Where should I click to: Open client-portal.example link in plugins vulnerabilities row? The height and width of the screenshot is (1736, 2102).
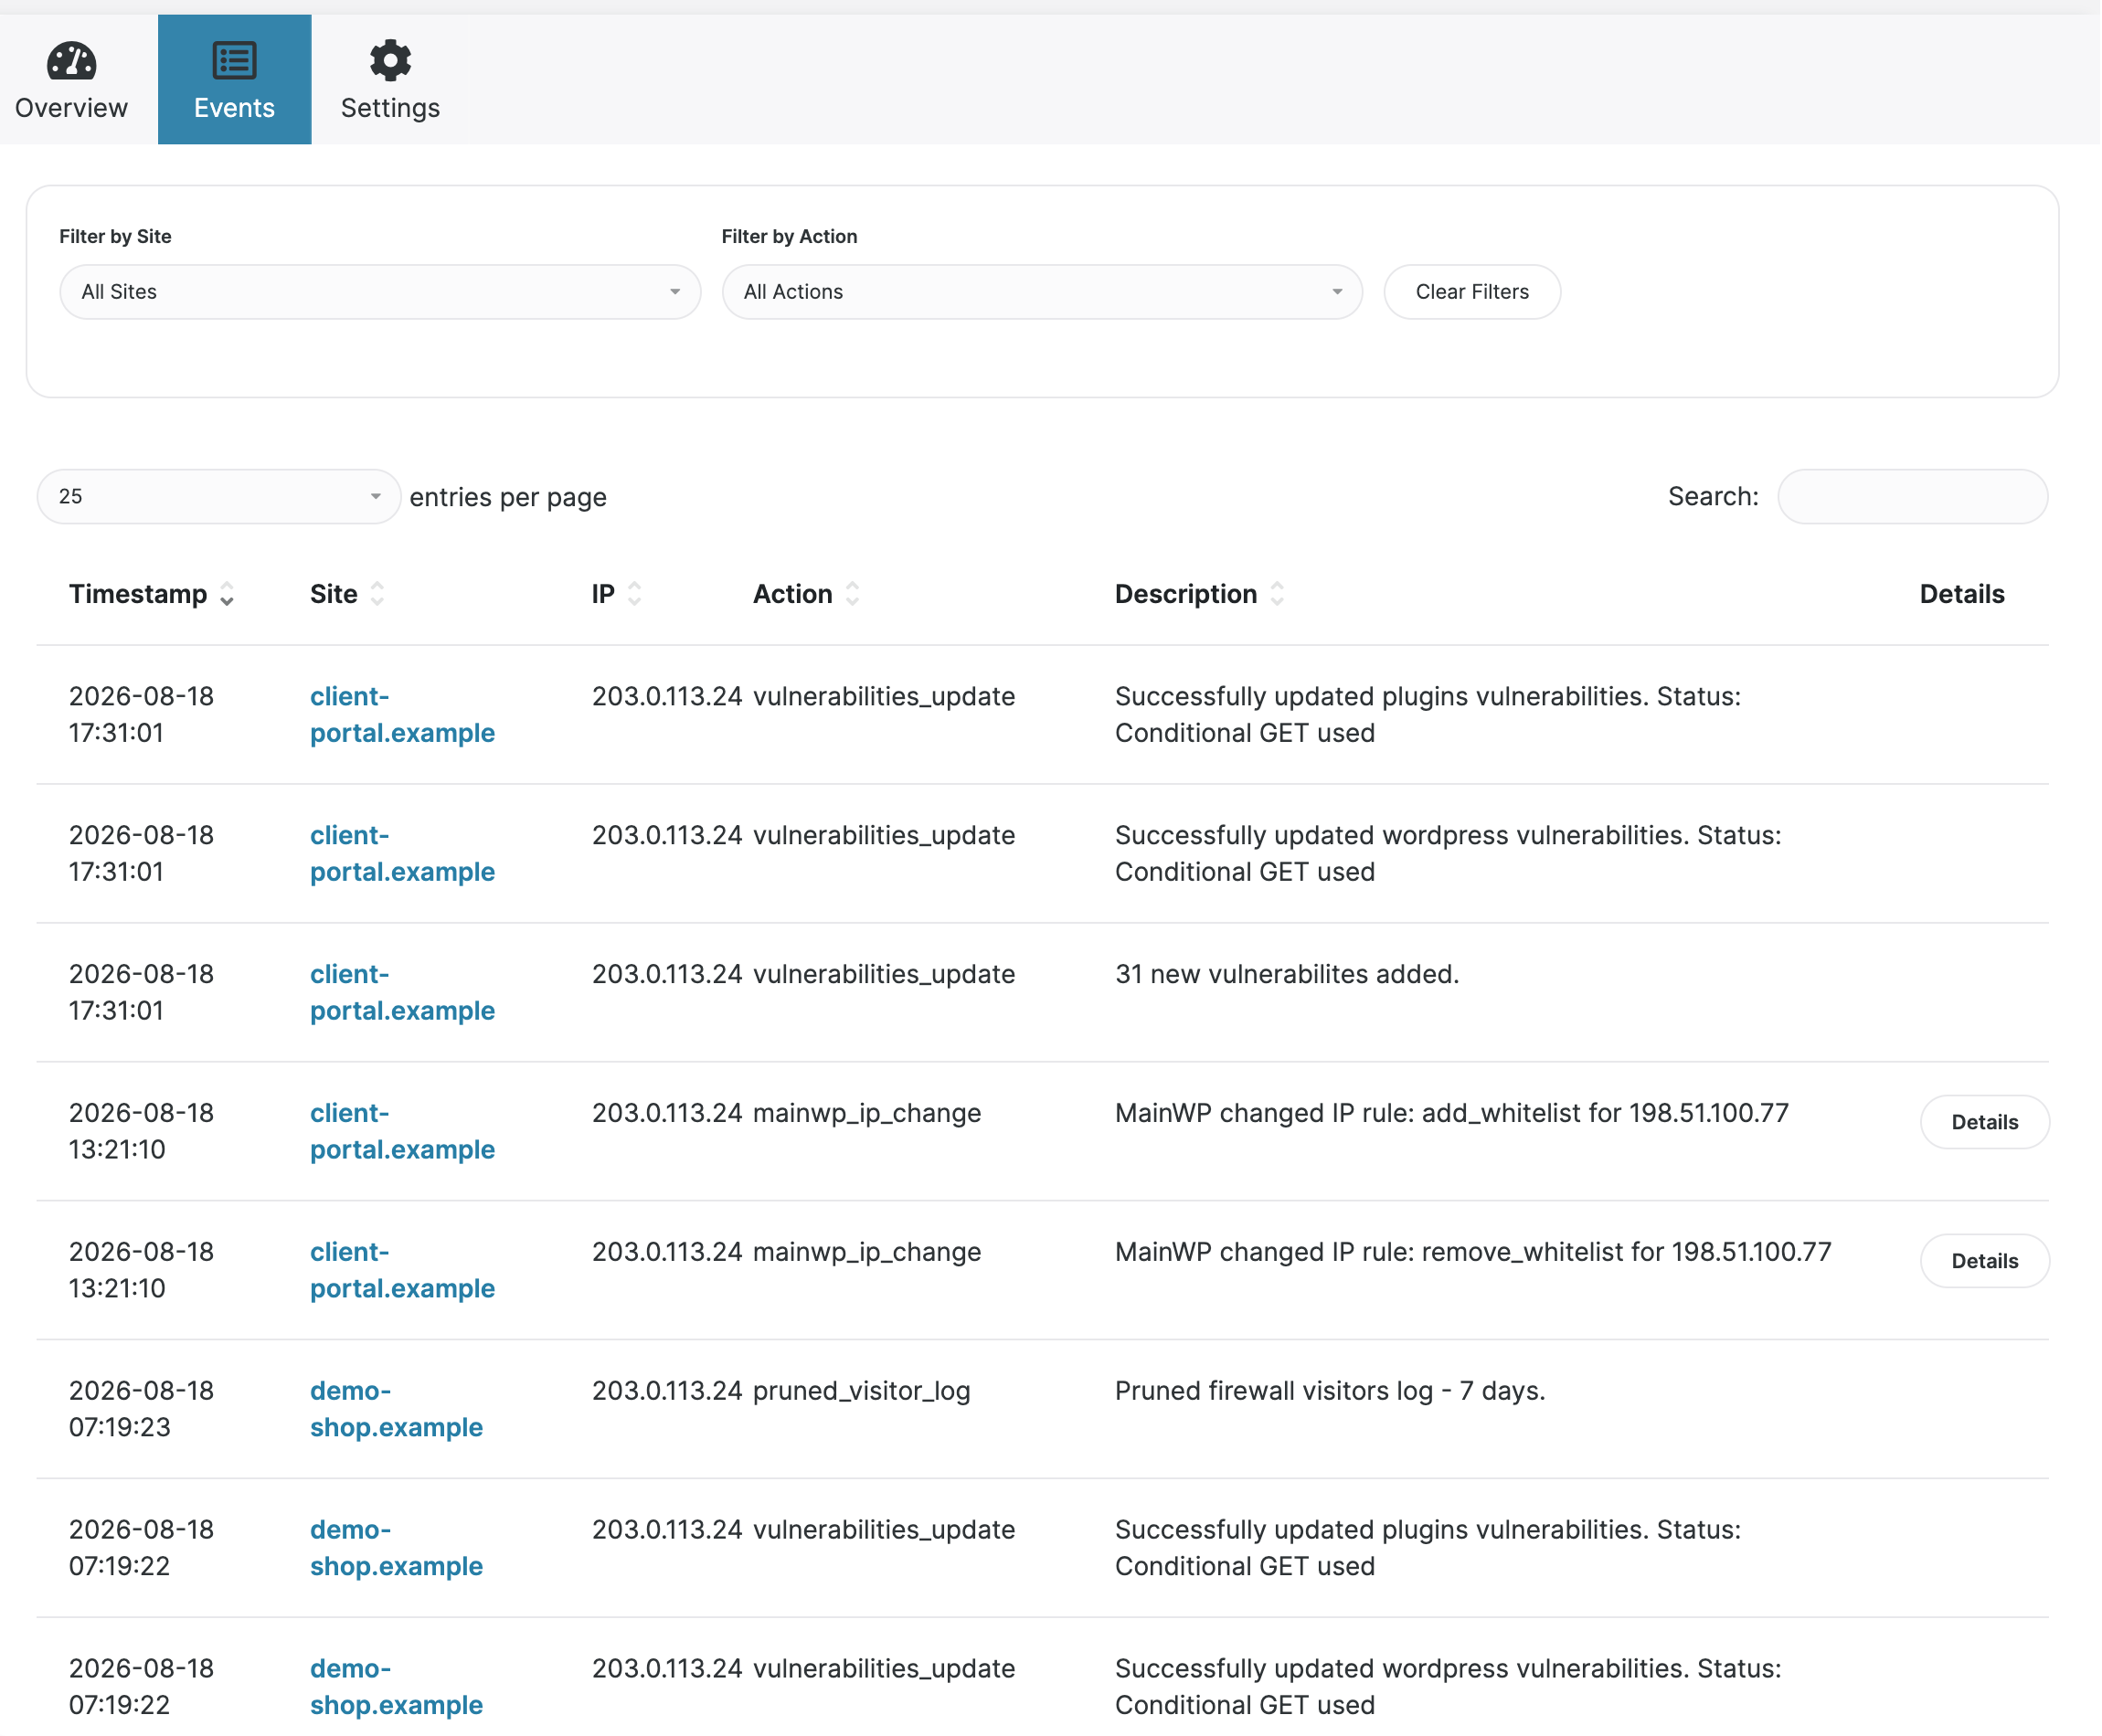pyautogui.click(x=402, y=715)
